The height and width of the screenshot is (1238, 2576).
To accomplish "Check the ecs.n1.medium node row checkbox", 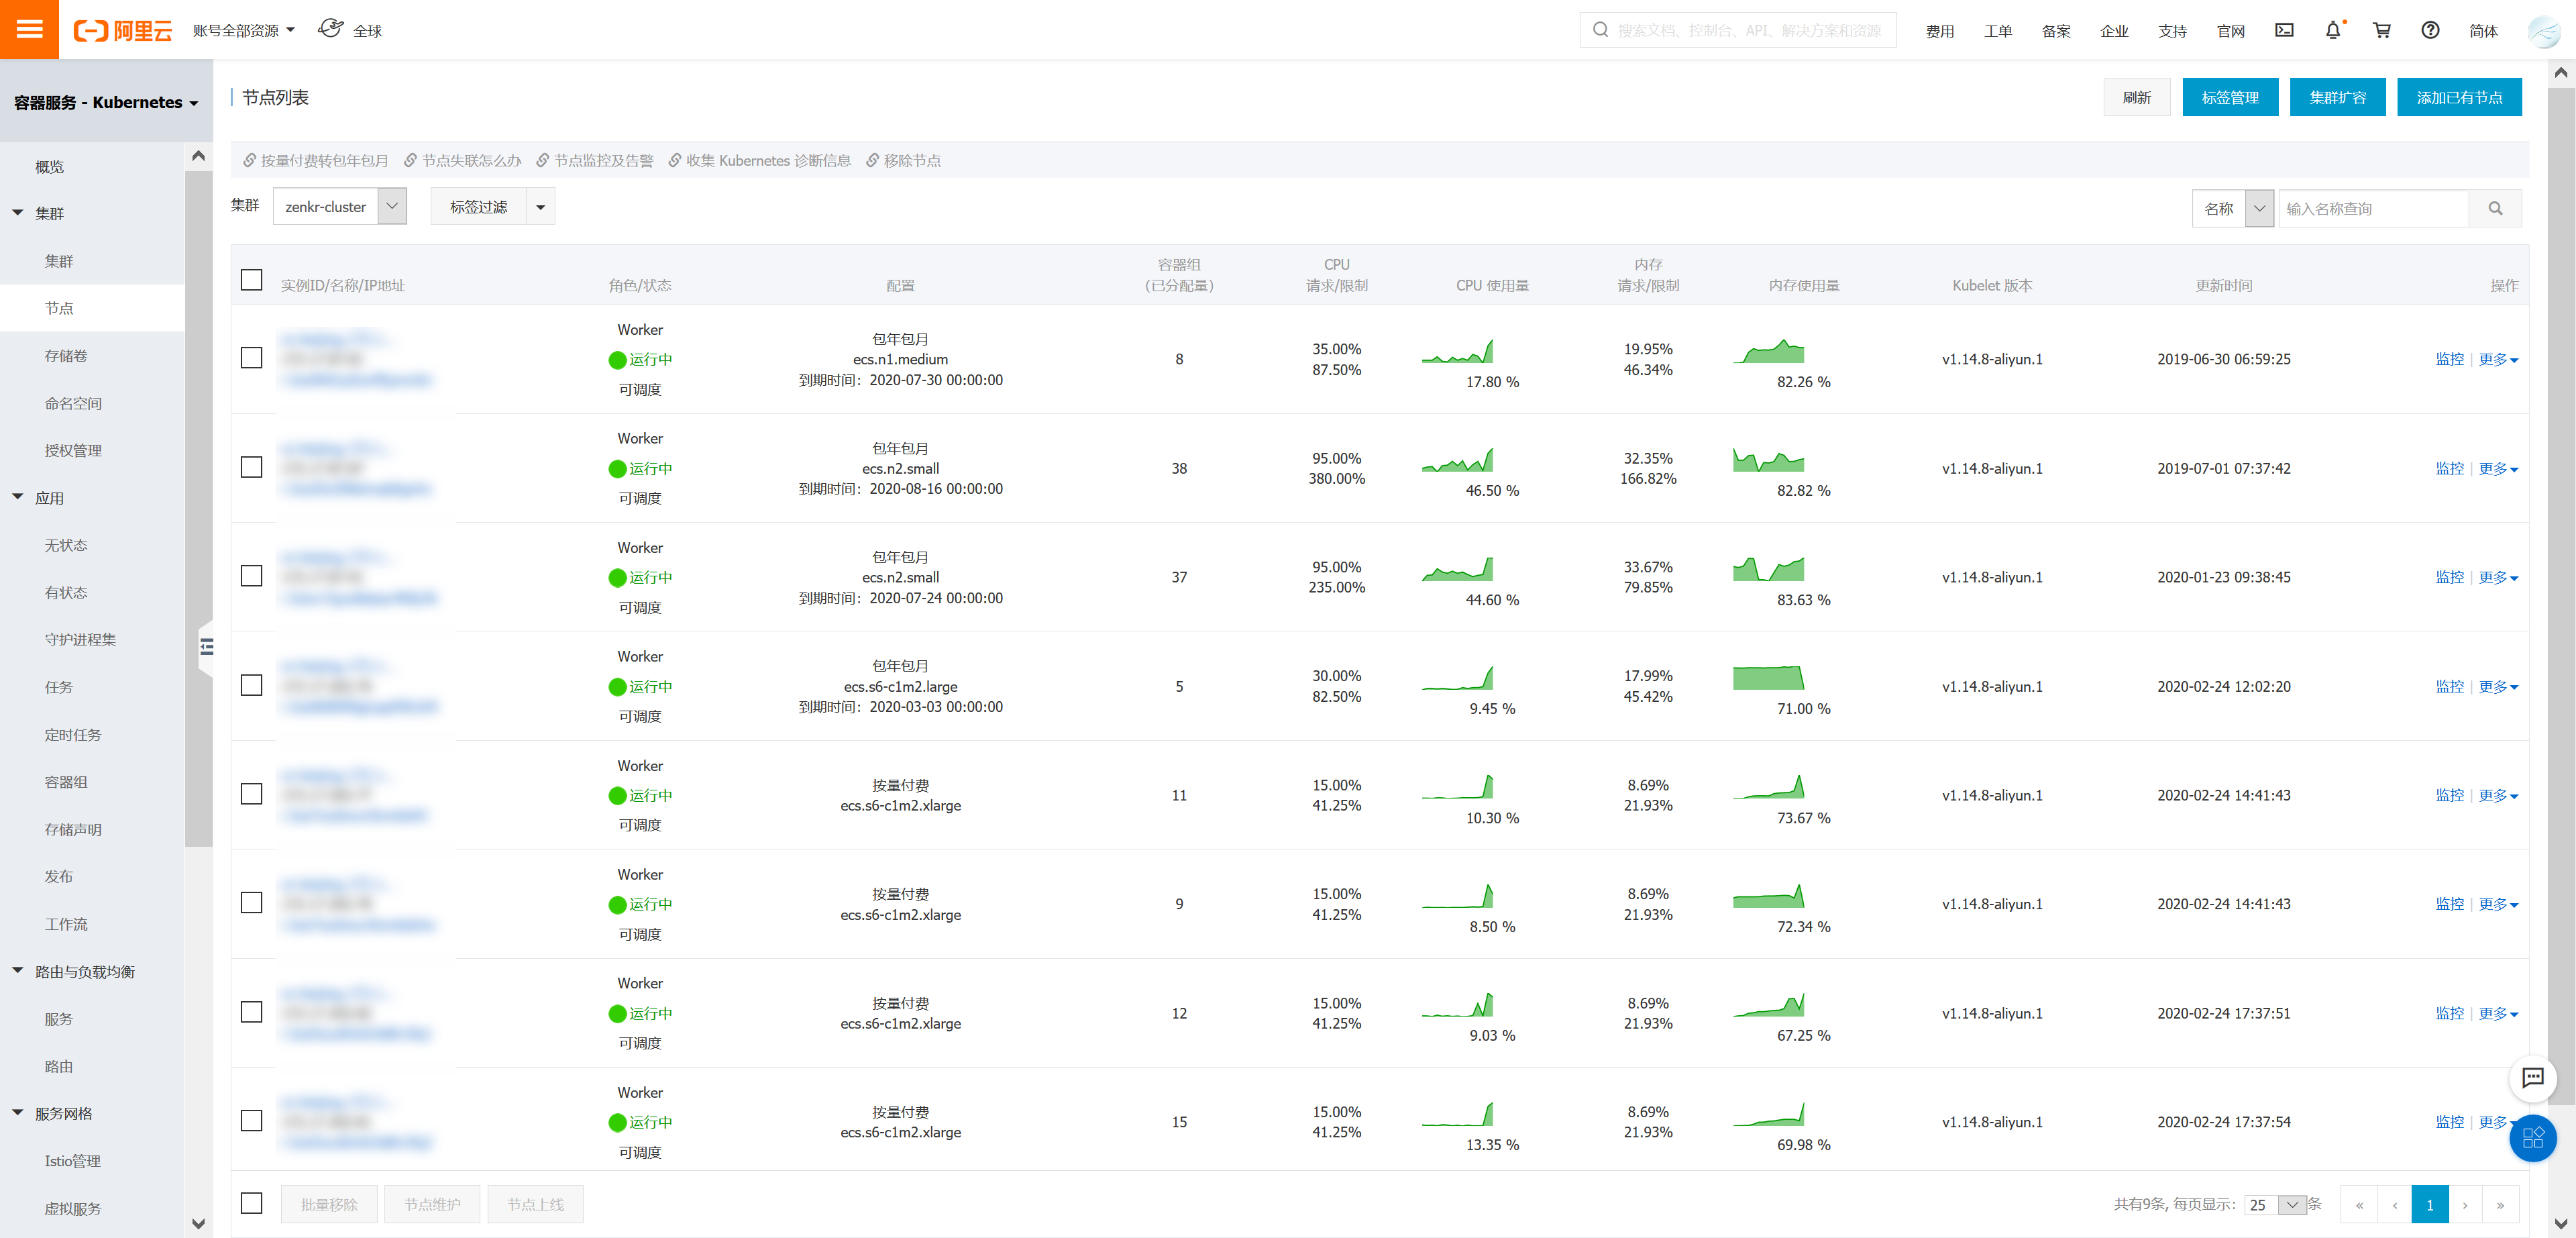I will coord(252,358).
